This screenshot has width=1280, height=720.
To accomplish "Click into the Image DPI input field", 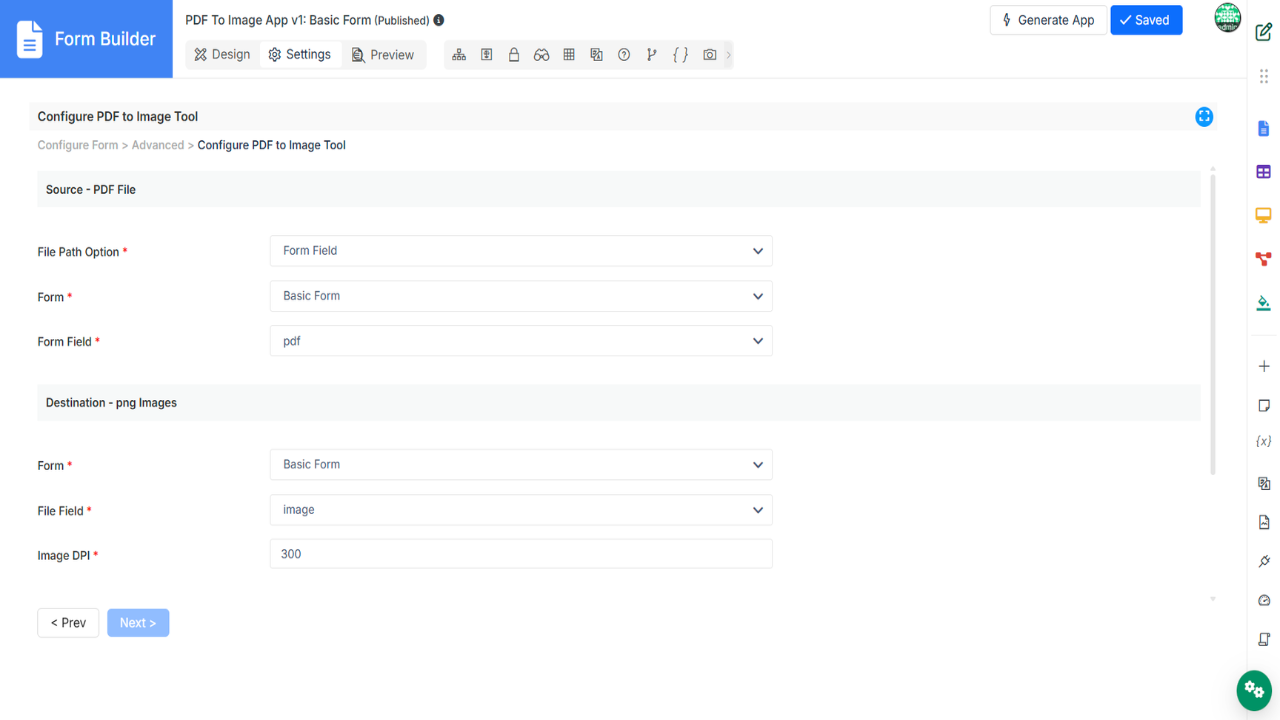I will [520, 554].
